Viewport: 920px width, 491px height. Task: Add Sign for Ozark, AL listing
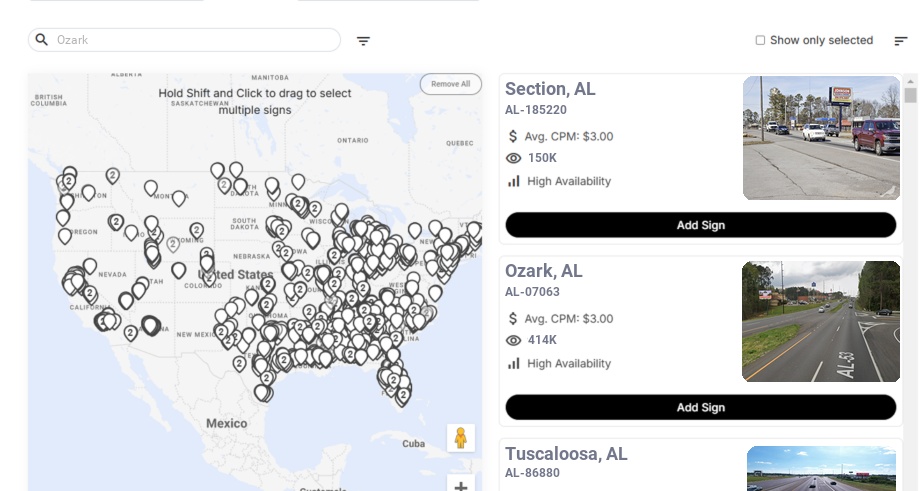pyautogui.click(x=700, y=407)
